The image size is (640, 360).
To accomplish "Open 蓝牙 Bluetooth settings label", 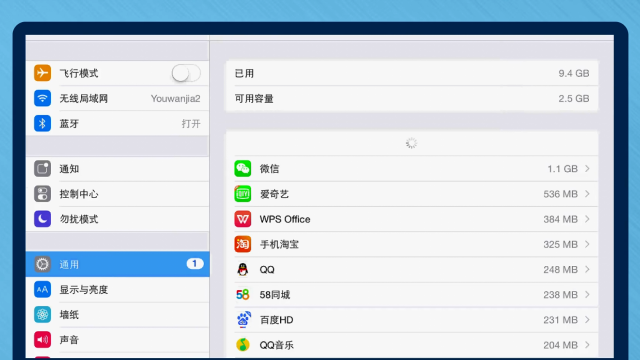I will (x=69, y=124).
